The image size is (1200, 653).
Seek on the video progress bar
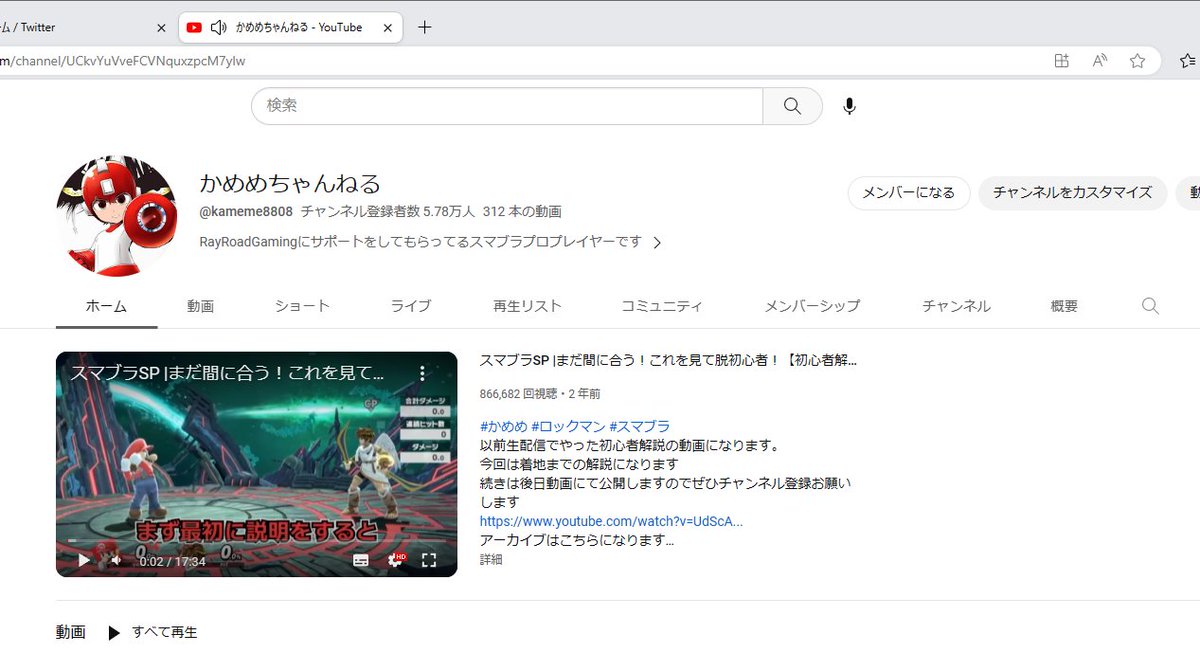tap(256, 541)
